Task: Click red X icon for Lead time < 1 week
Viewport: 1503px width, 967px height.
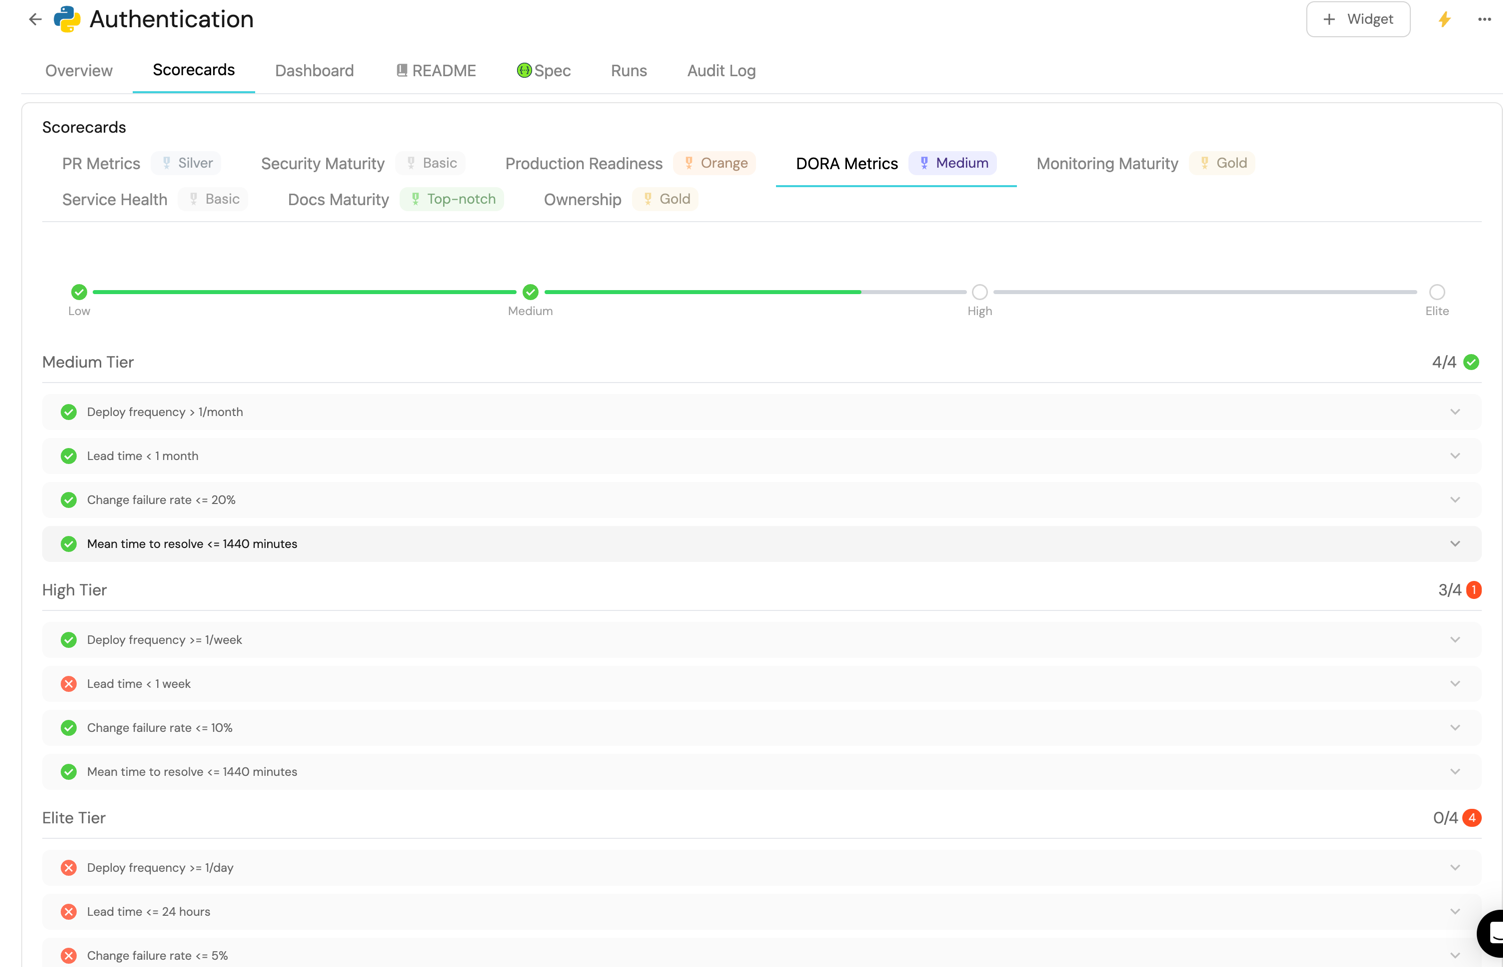Action: [69, 684]
